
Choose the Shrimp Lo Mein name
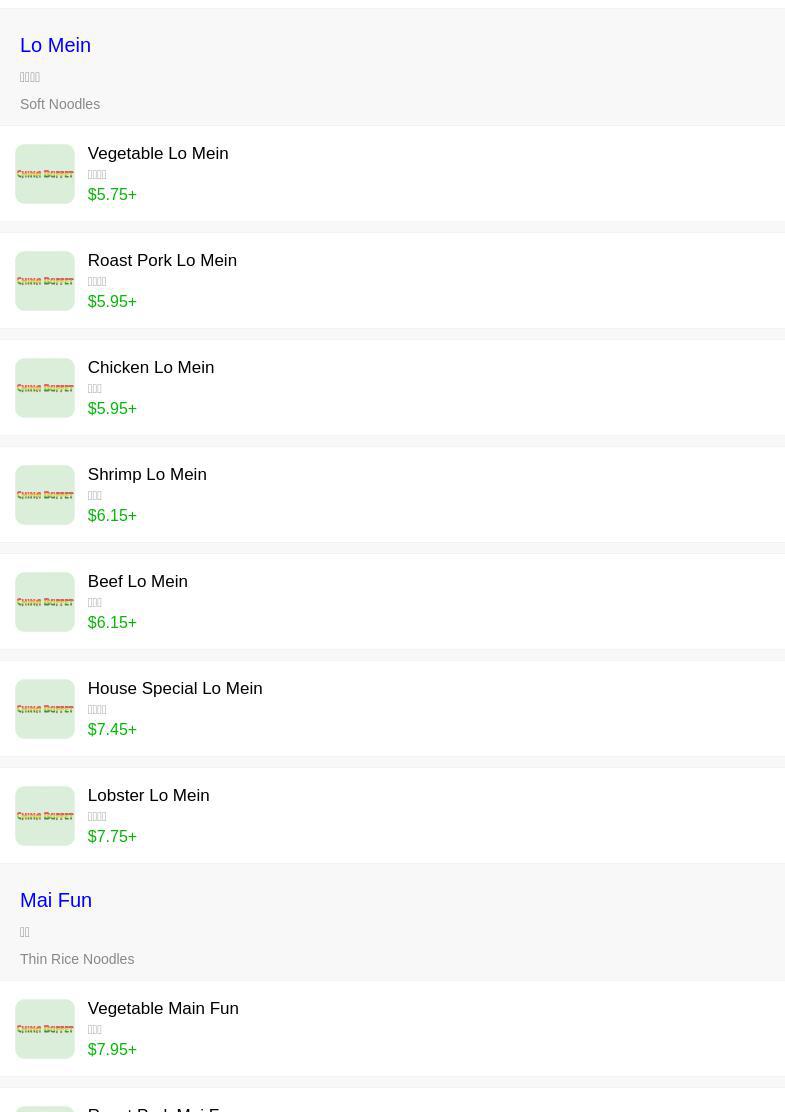[x=147, y=474]
